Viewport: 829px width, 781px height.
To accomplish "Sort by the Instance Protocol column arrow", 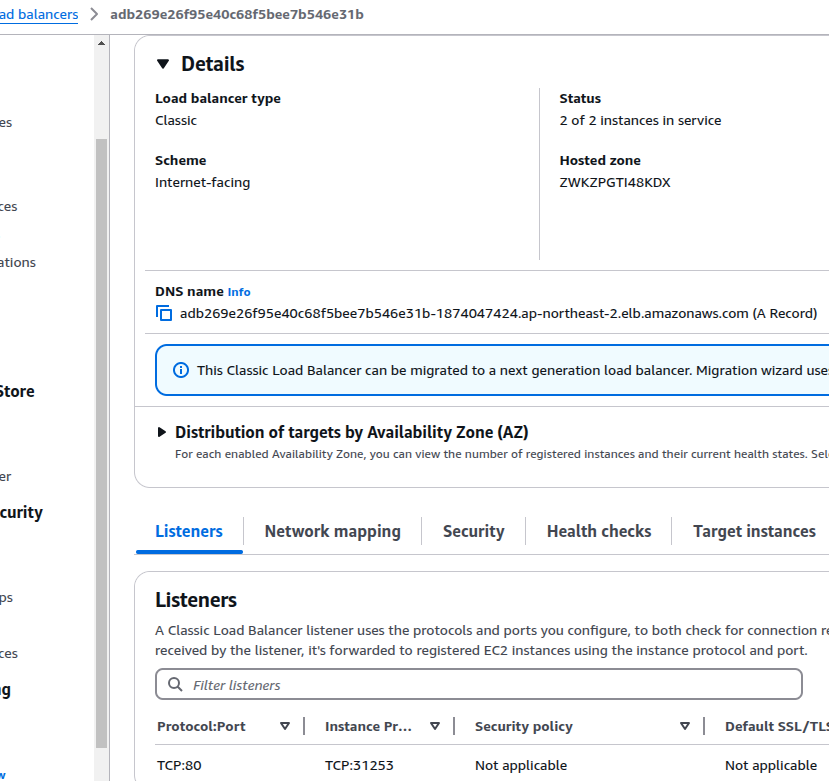I will coord(435,726).
